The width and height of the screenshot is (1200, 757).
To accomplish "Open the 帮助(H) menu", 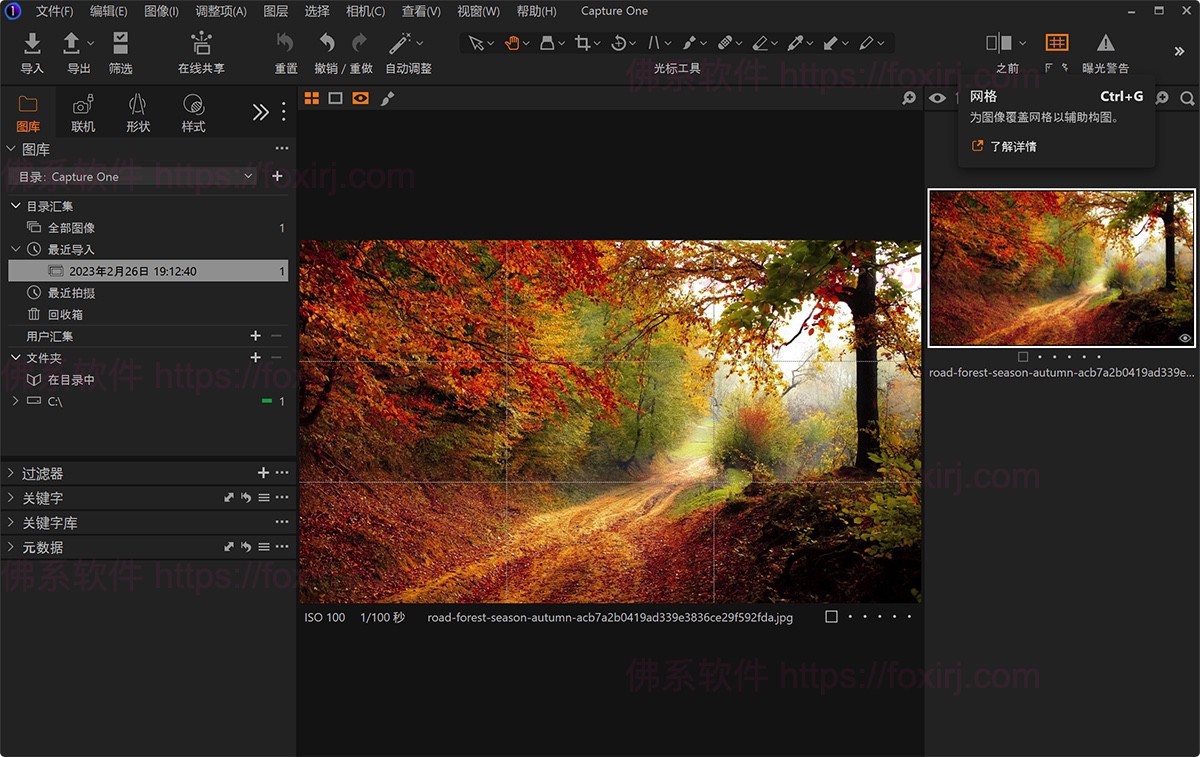I will click(x=536, y=11).
